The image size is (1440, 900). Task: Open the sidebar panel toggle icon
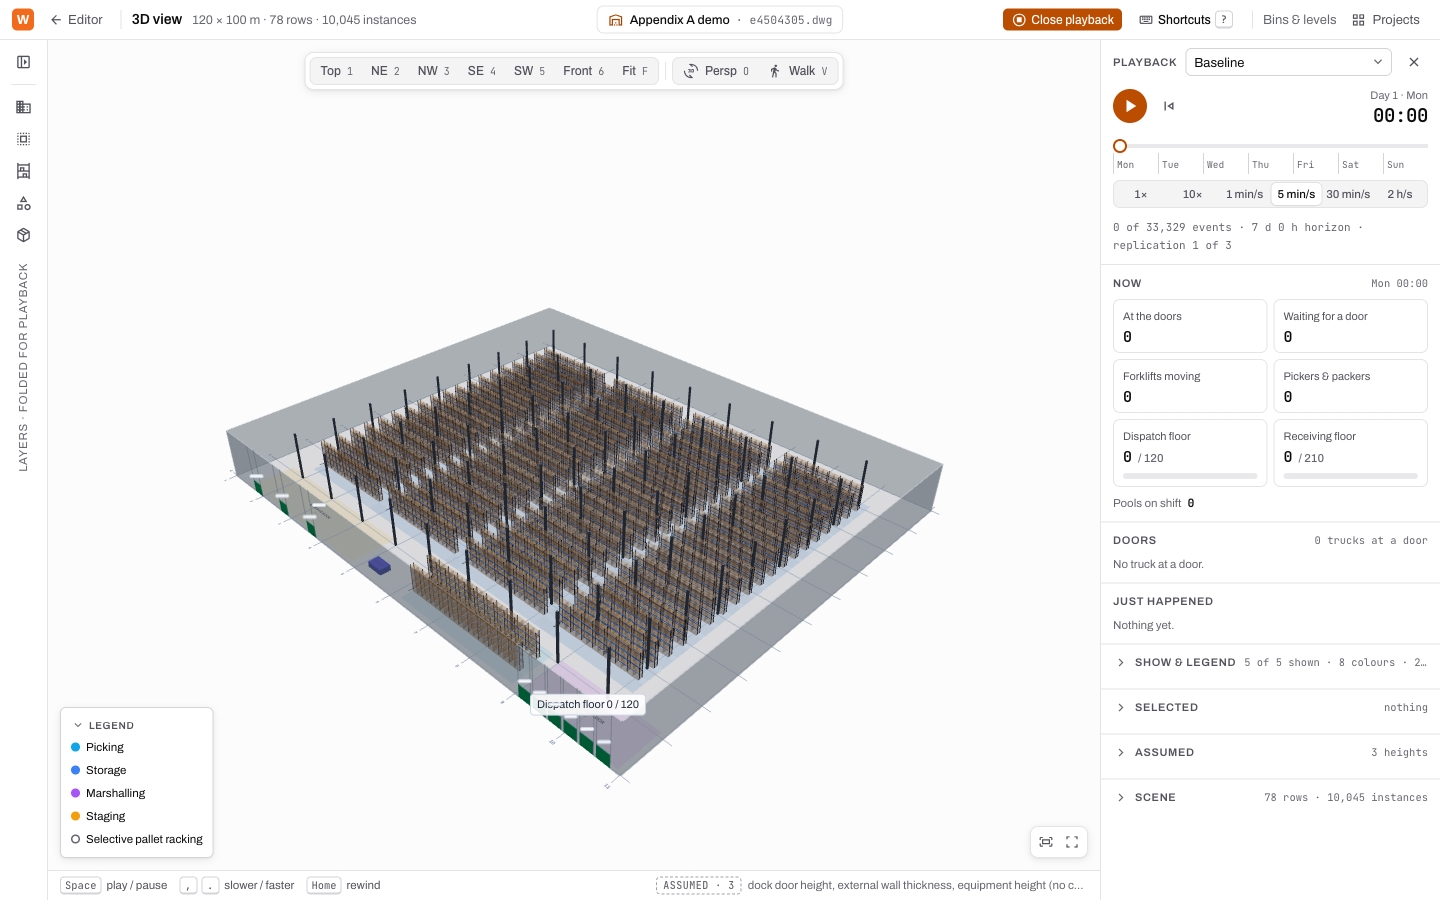coord(23,62)
